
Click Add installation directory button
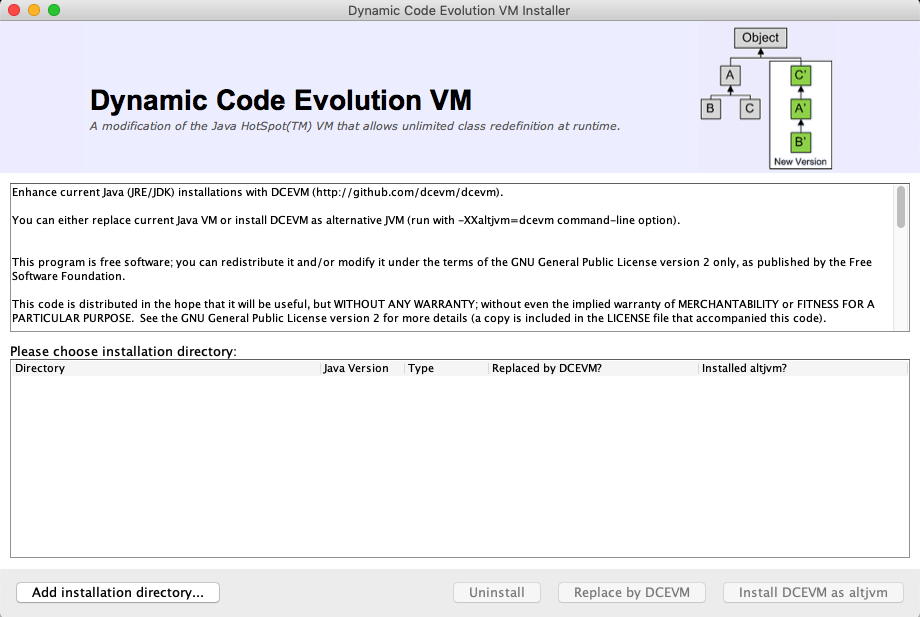[118, 592]
